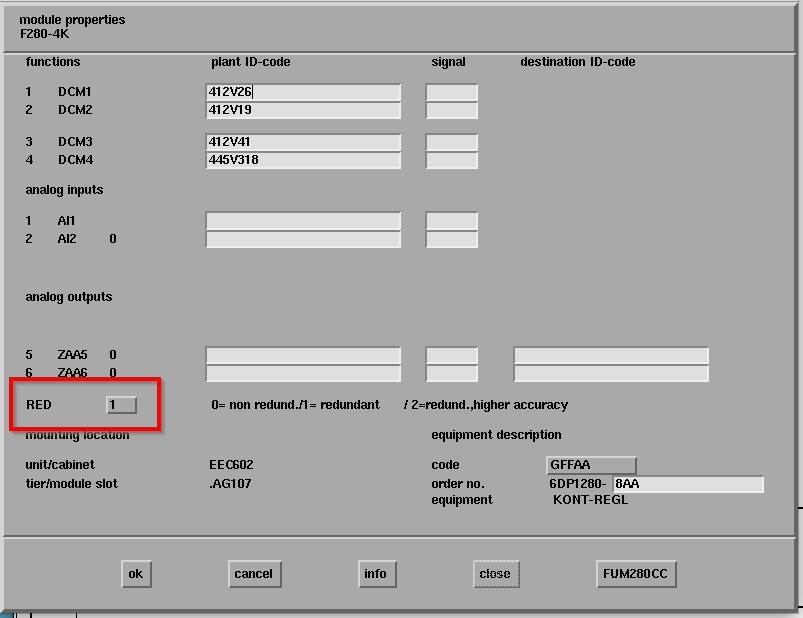Focus the AI2 plant ID-code field
Viewport: 803px width, 618px height.
click(303, 239)
